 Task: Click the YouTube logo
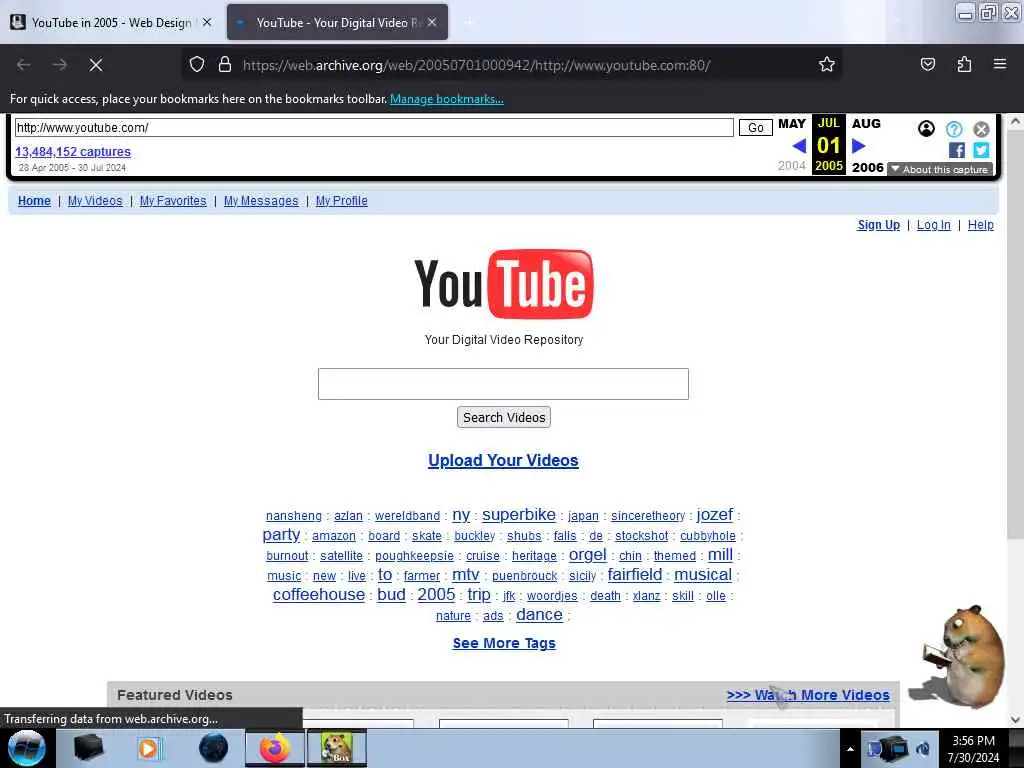click(504, 284)
